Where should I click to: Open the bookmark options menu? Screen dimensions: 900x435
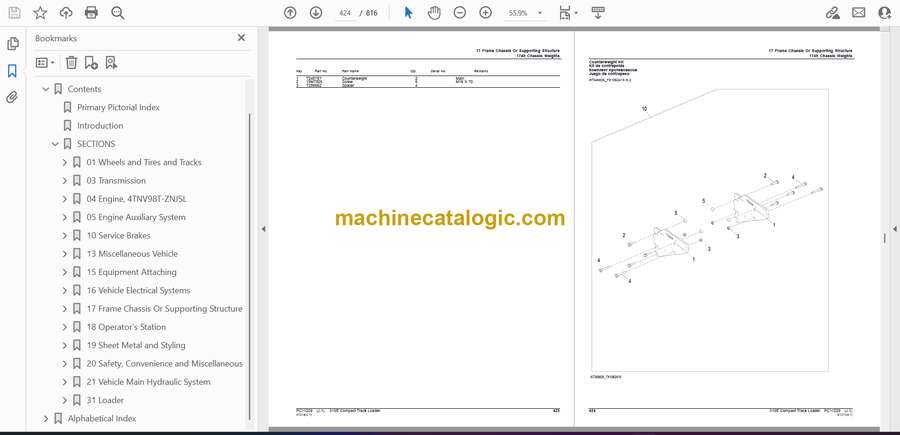pyautogui.click(x=45, y=63)
